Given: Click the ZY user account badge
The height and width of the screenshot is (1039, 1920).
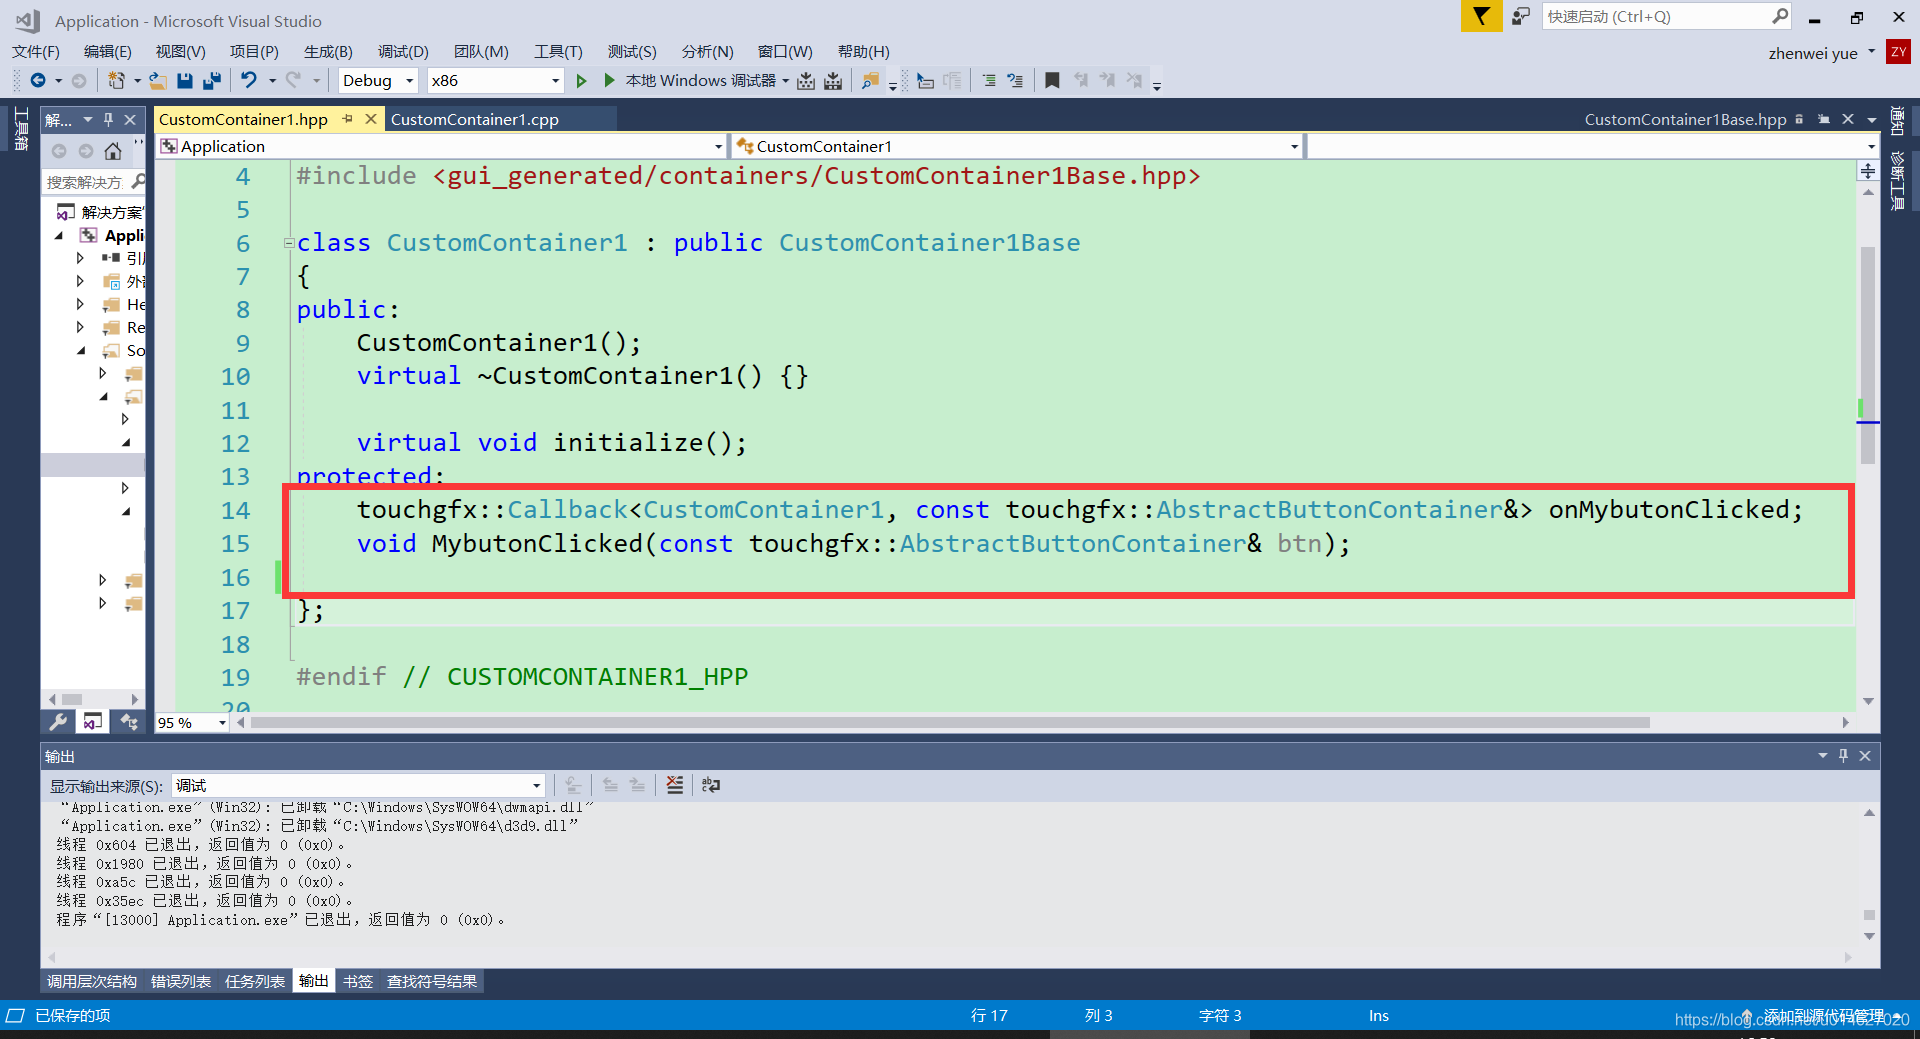Looking at the screenshot, I should click(1898, 52).
